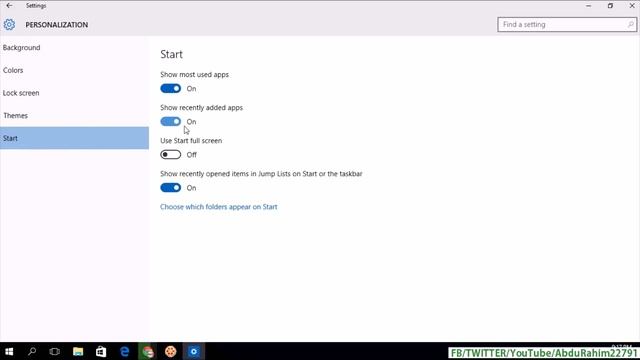Open Background personalization page
Image resolution: width=640 pixels, height=360 pixels.
(x=74, y=48)
